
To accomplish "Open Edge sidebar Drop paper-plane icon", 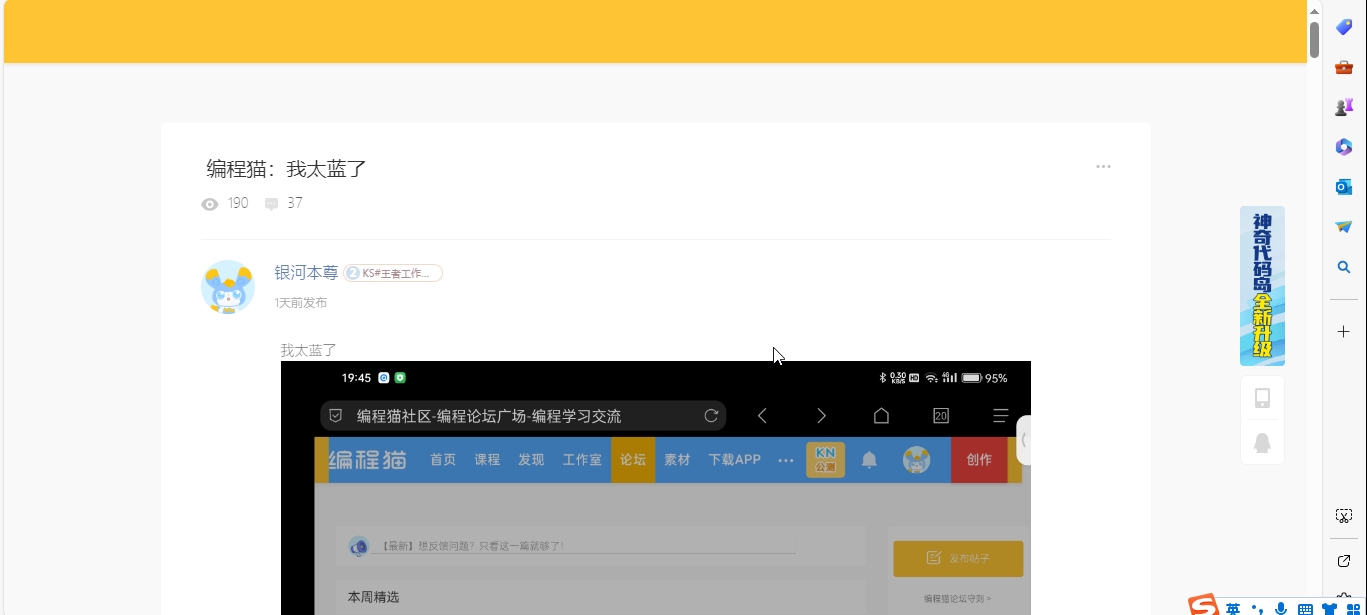I will pos(1344,227).
